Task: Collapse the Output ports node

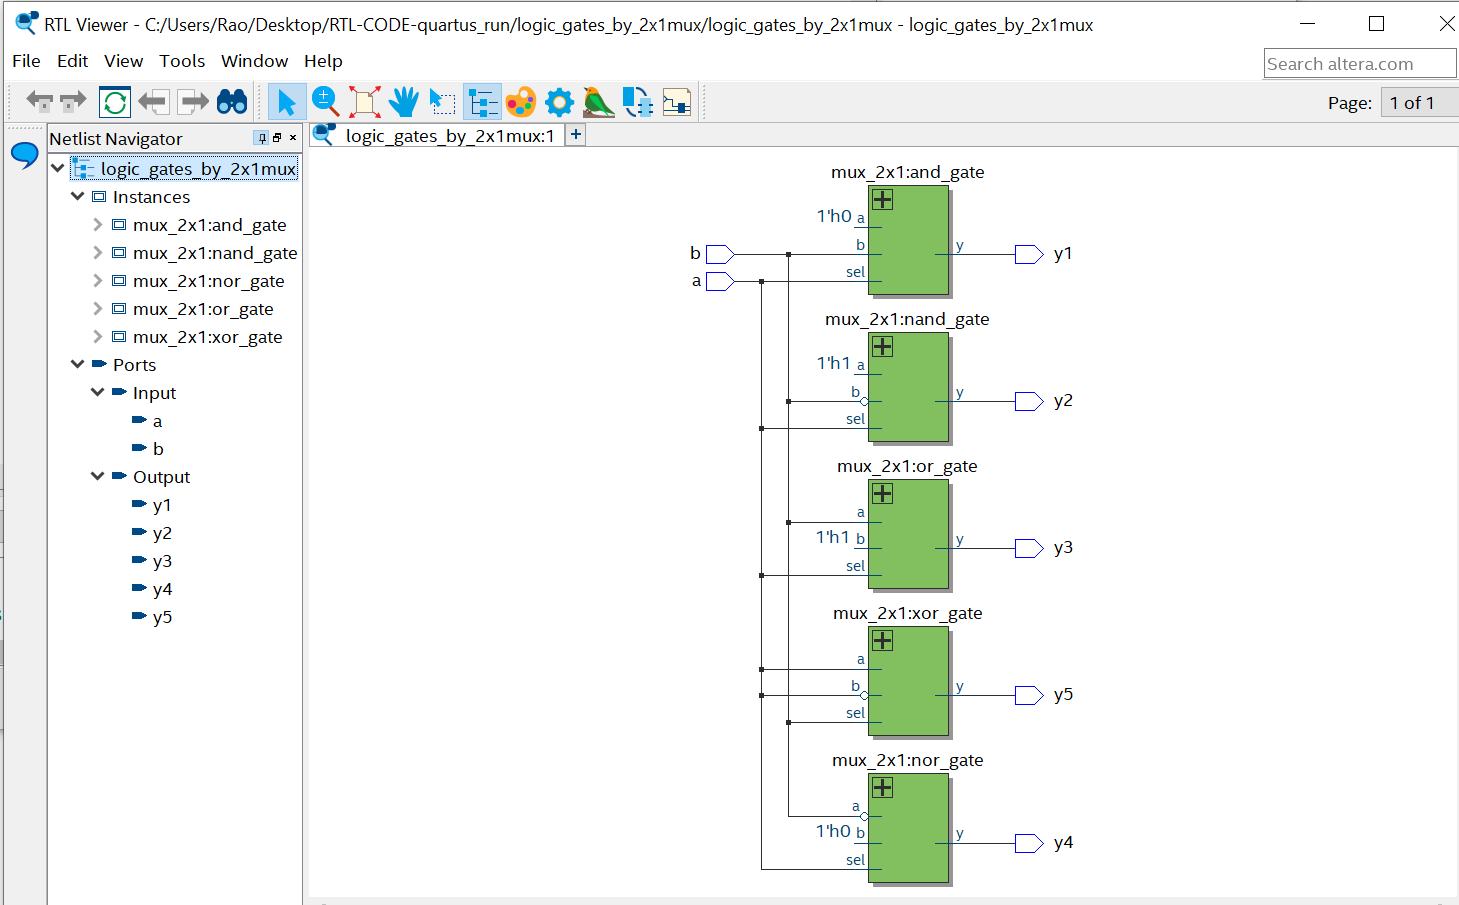Action: point(98,477)
